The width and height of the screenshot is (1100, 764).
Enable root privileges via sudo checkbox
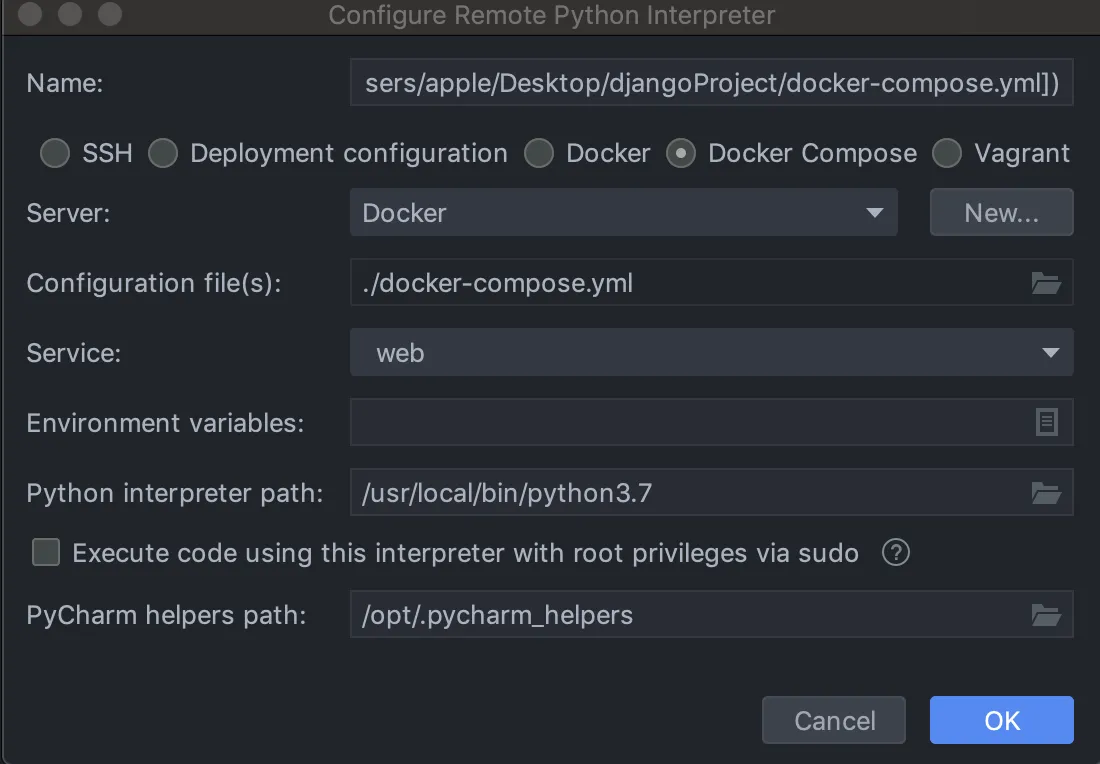46,552
